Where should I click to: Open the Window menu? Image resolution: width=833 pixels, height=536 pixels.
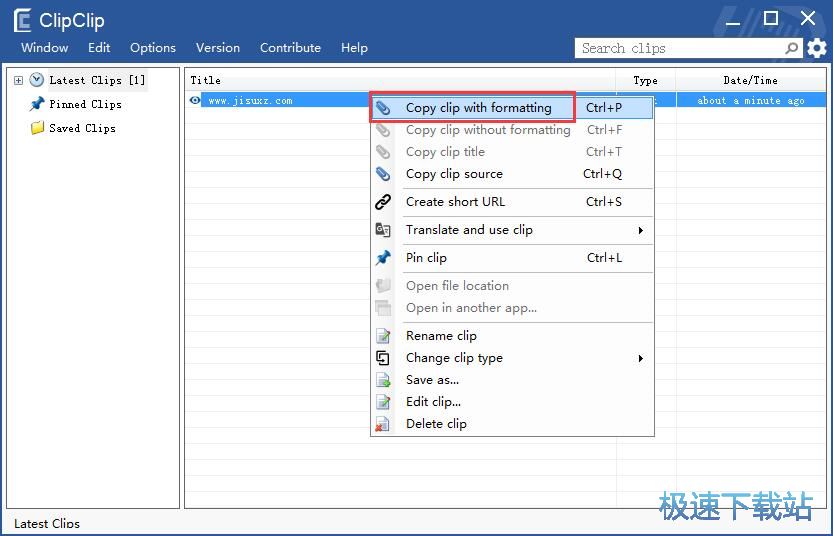[x=45, y=48]
